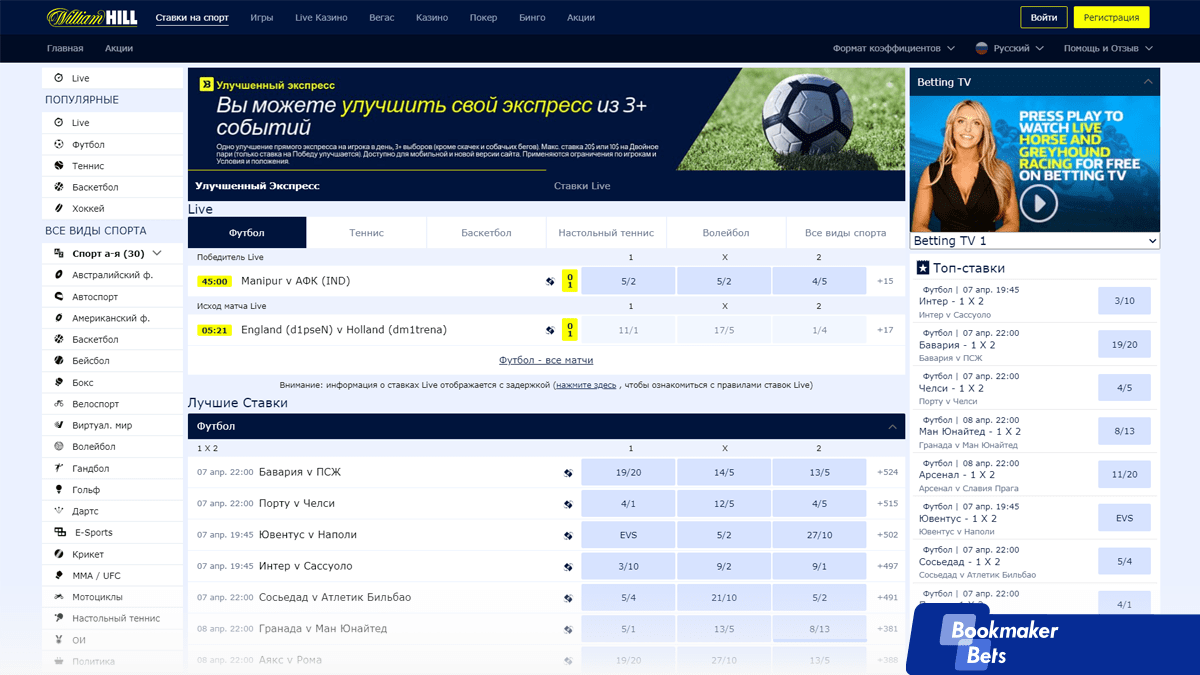
Task: Select the Волейбол sidebar icon
Action: pyautogui.click(x=59, y=447)
